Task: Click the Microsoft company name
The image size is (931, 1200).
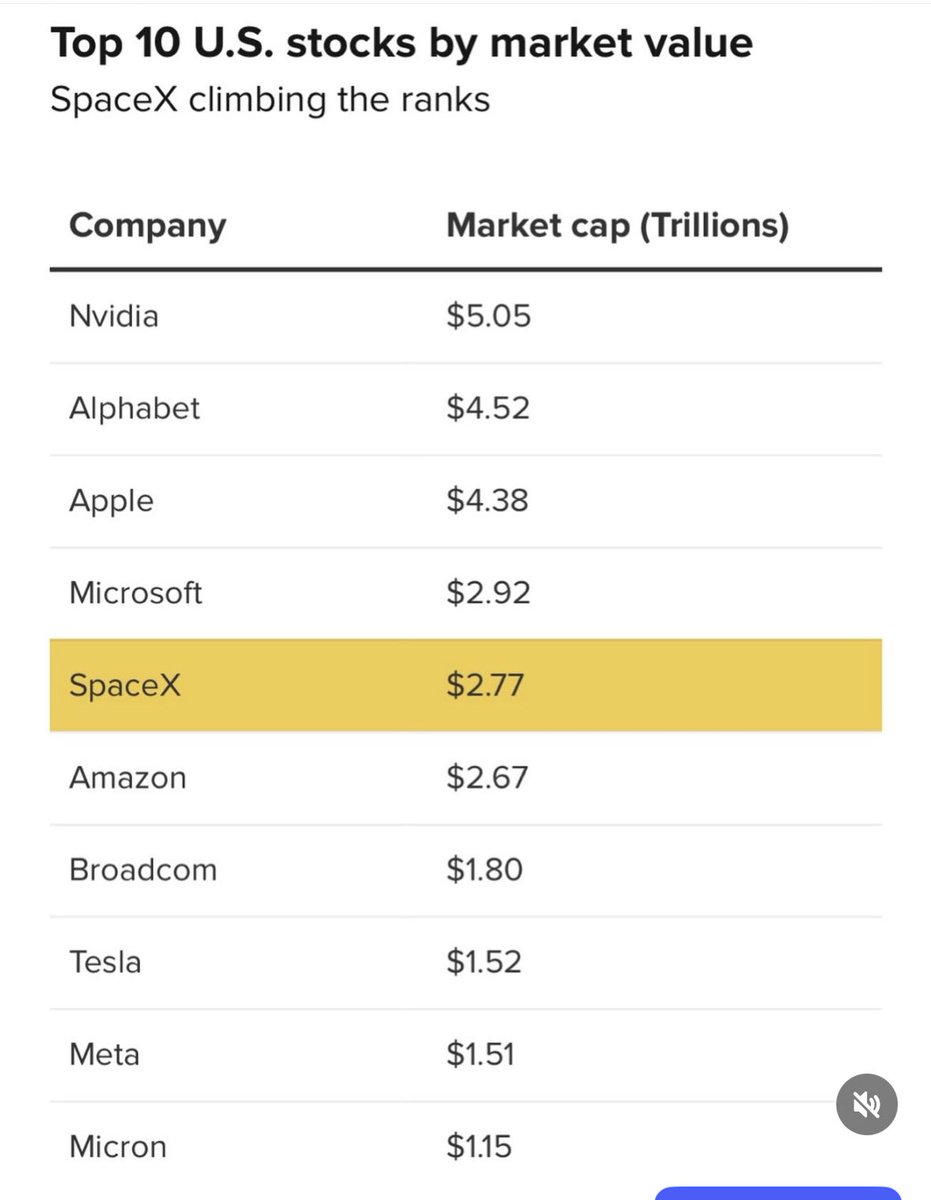Action: tap(136, 593)
